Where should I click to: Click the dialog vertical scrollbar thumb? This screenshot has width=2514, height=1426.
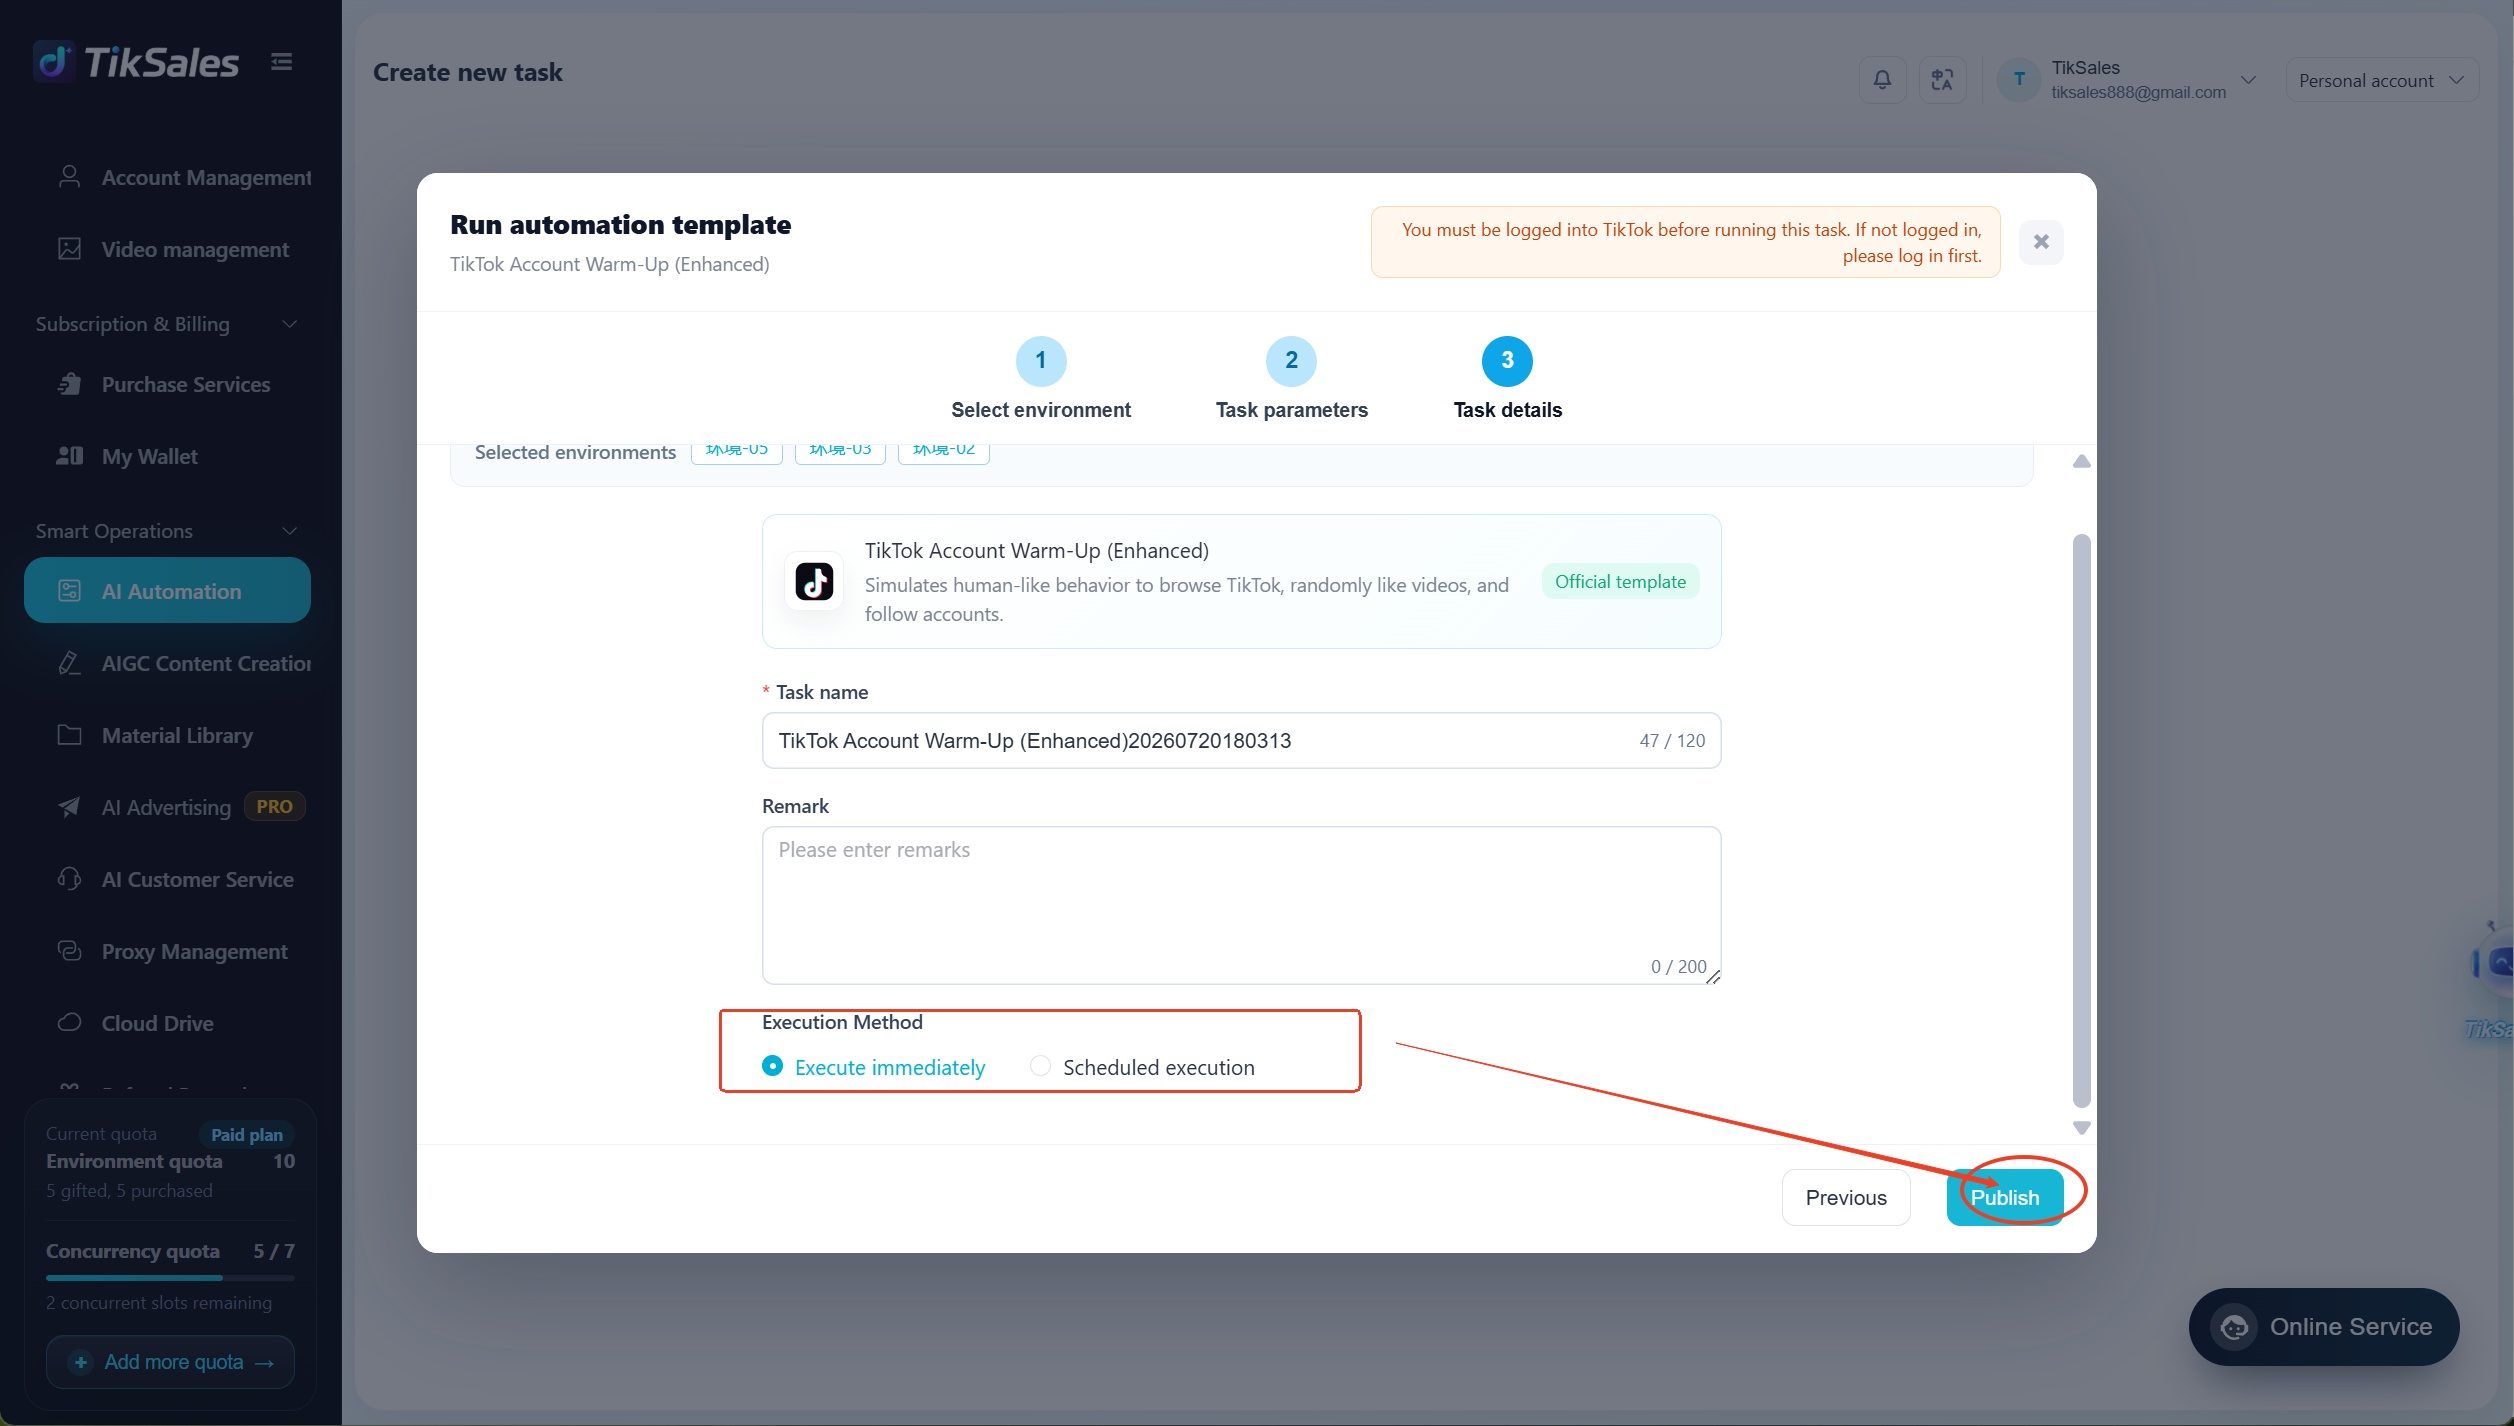tap(2081, 820)
